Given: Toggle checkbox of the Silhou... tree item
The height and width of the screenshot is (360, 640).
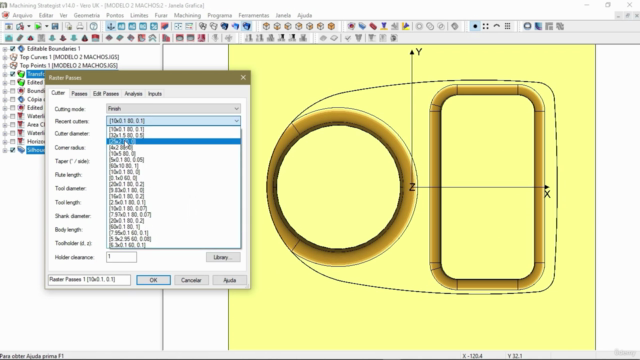Looking at the screenshot, I should click(x=13, y=150).
